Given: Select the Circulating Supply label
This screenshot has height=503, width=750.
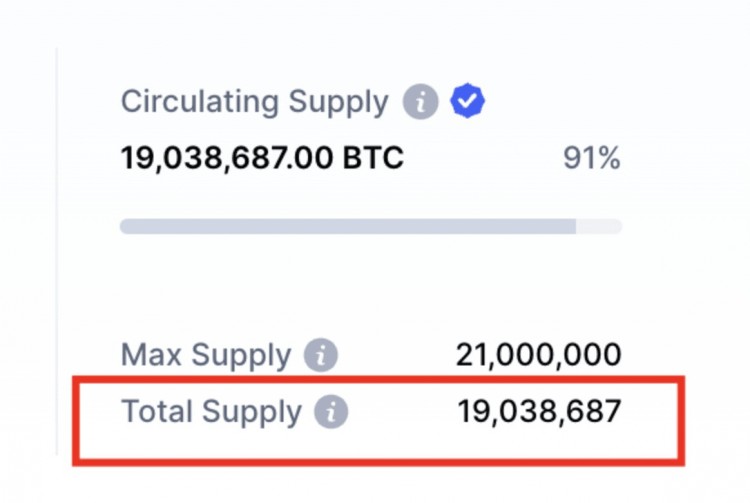Looking at the screenshot, I should click(x=254, y=102).
